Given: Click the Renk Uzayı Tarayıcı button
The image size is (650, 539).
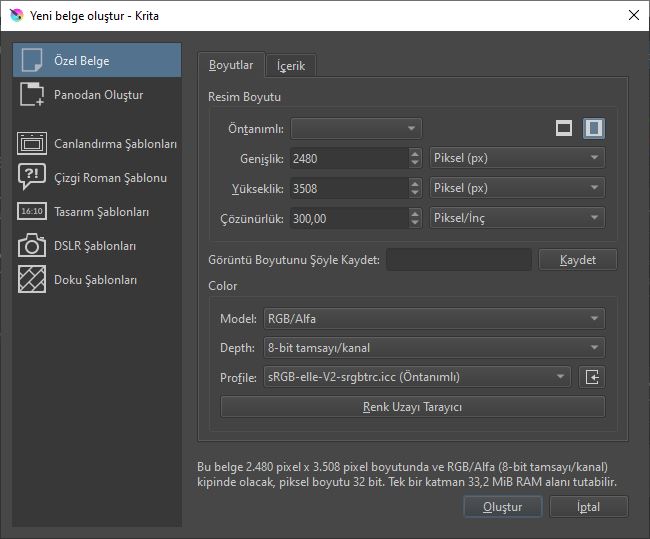Looking at the screenshot, I should (x=412, y=407).
